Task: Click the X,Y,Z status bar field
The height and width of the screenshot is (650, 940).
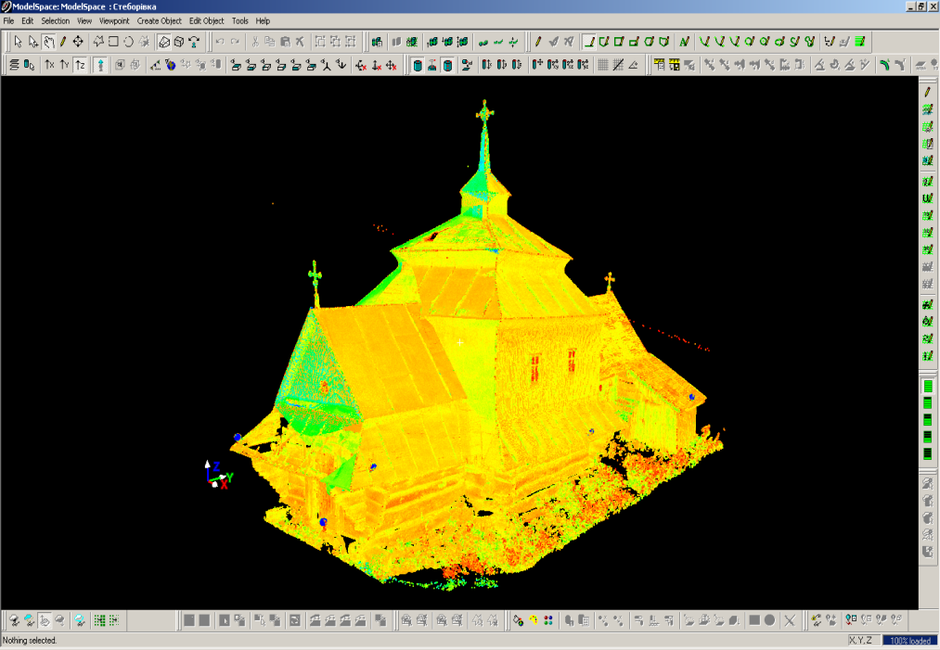Action: pos(864,640)
